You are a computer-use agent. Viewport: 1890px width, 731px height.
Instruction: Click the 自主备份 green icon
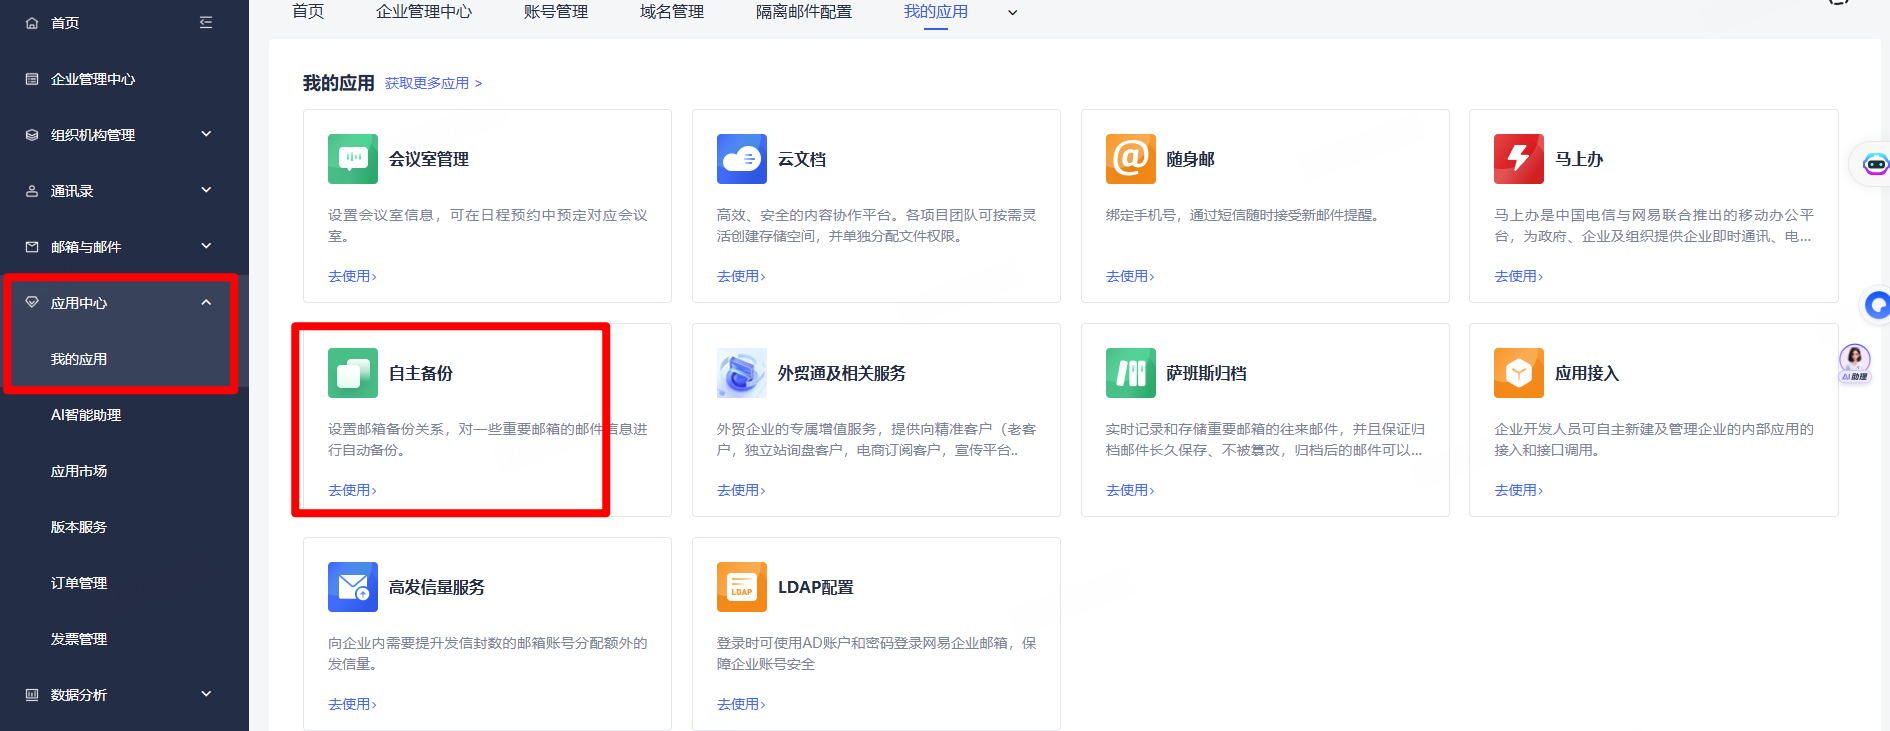pos(353,373)
